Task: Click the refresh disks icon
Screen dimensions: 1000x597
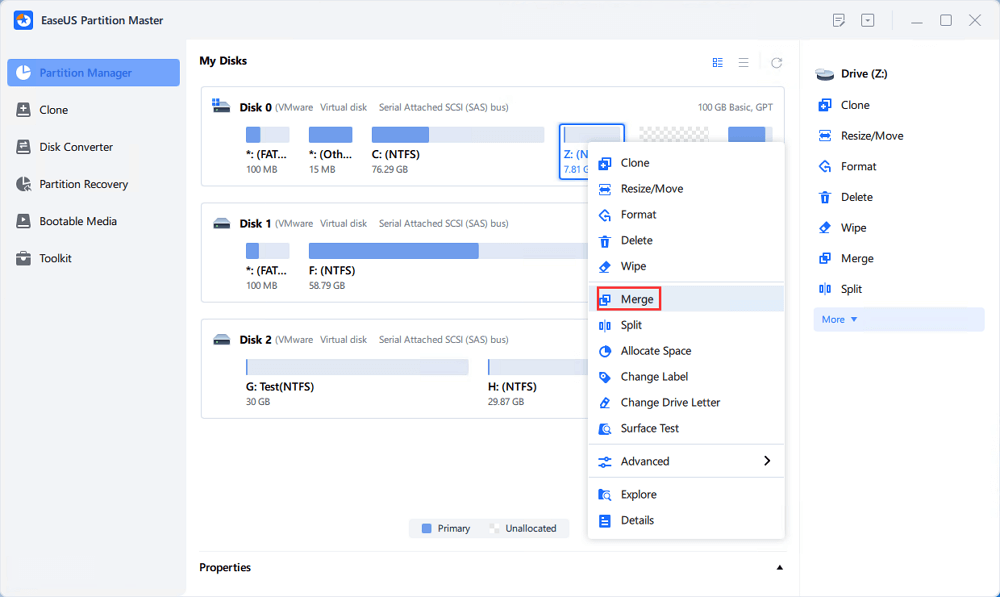Action: tap(776, 62)
